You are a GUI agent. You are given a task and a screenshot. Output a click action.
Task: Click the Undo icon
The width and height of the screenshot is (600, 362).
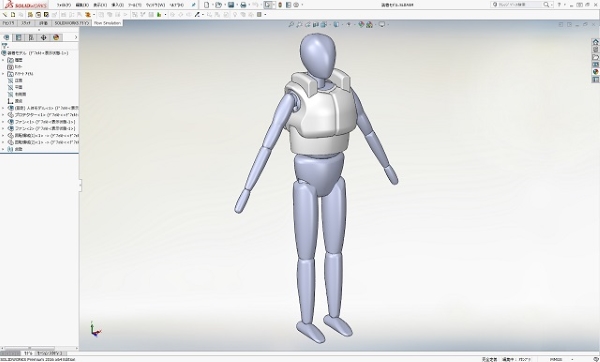tap(255, 5)
